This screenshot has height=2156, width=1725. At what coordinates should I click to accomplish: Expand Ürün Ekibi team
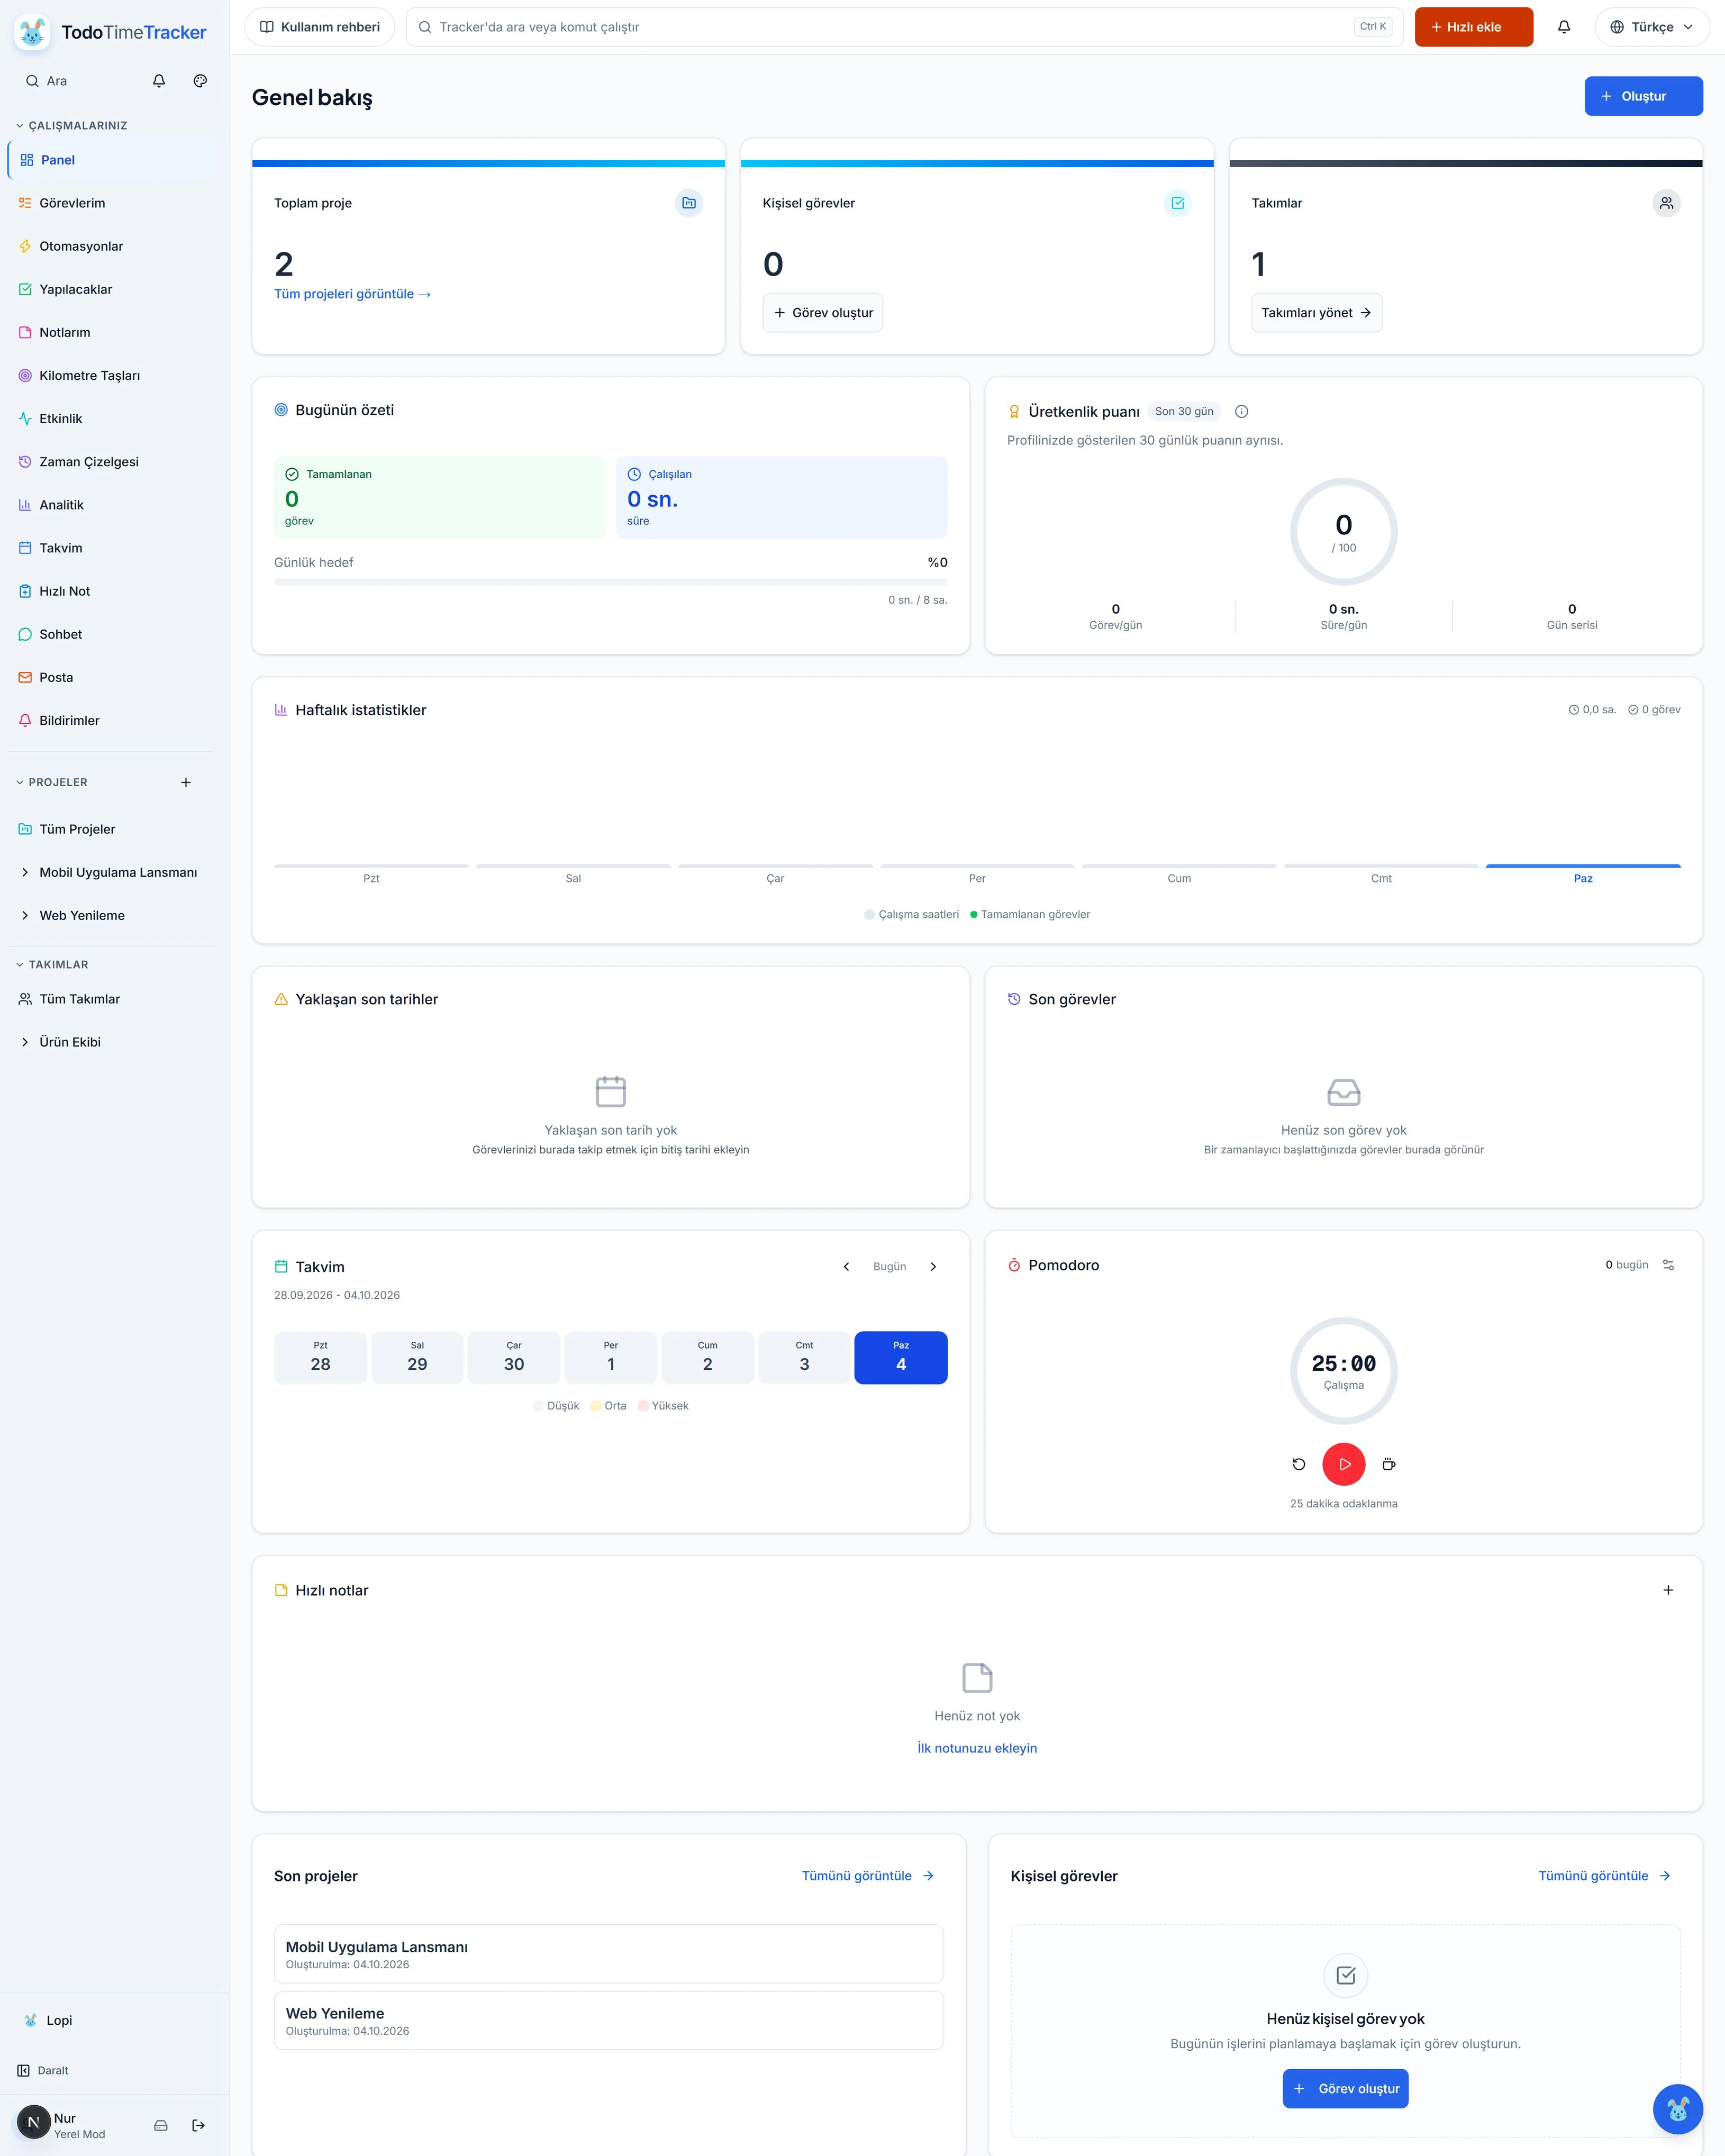click(x=25, y=1042)
